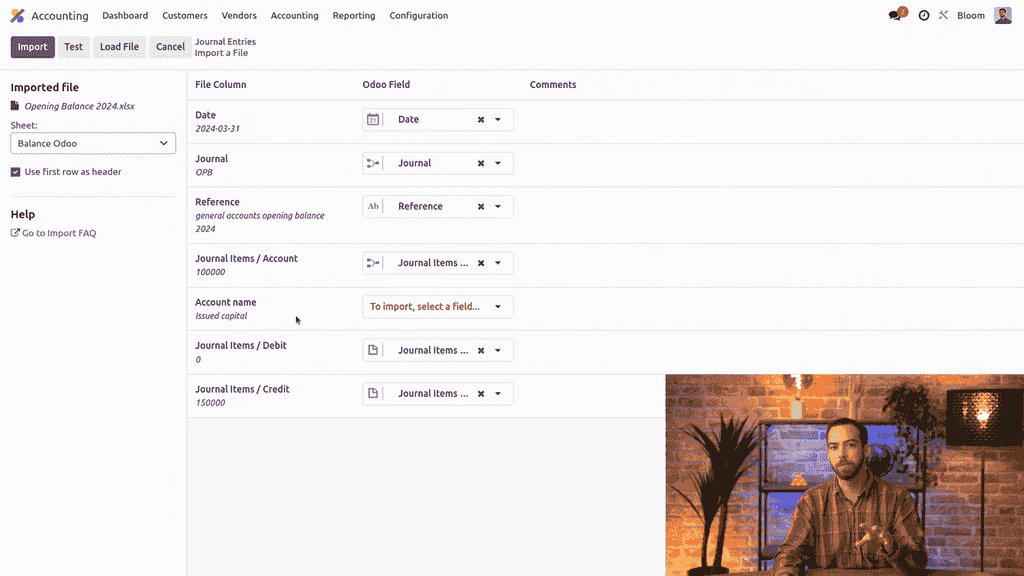1024x576 pixels.
Task: Click the Import button
Action: click(x=32, y=47)
